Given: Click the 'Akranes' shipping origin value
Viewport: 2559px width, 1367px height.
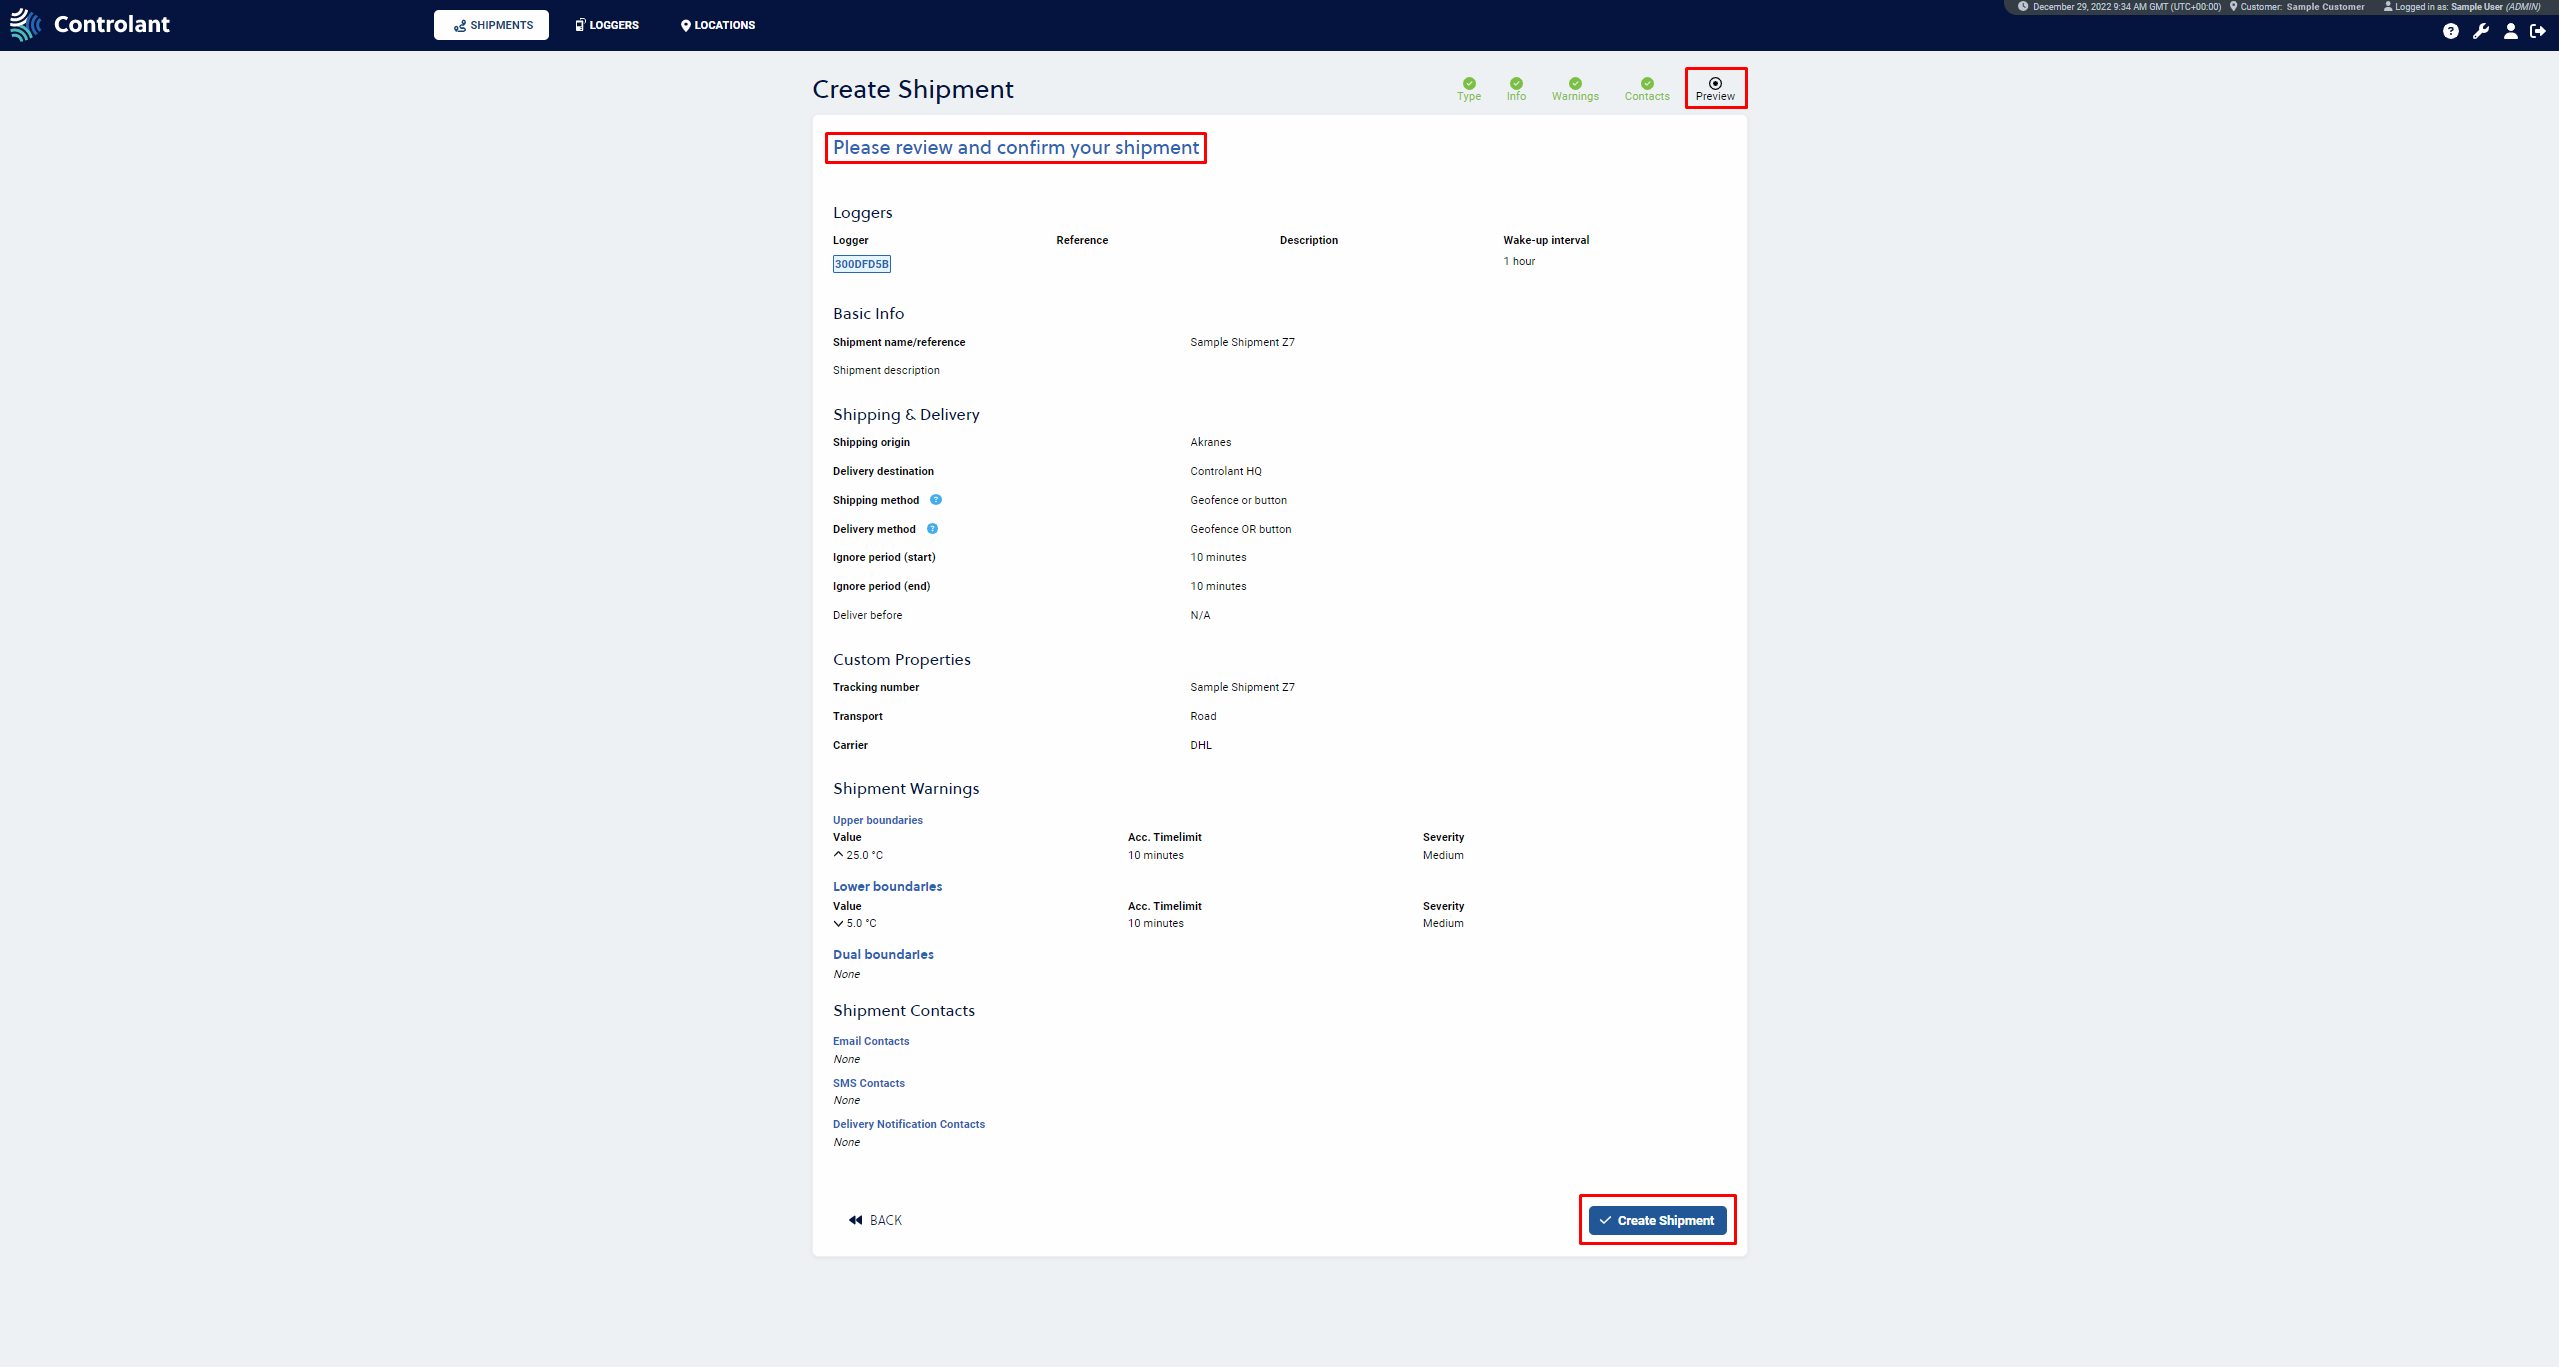Looking at the screenshot, I should coord(1211,442).
